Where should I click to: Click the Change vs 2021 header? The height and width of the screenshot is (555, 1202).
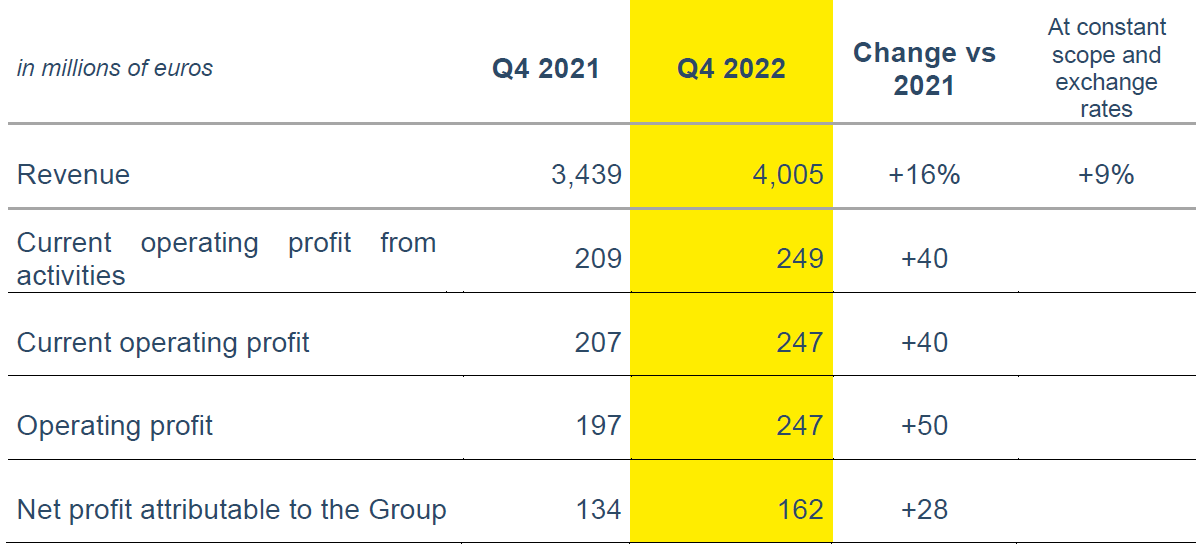923,69
